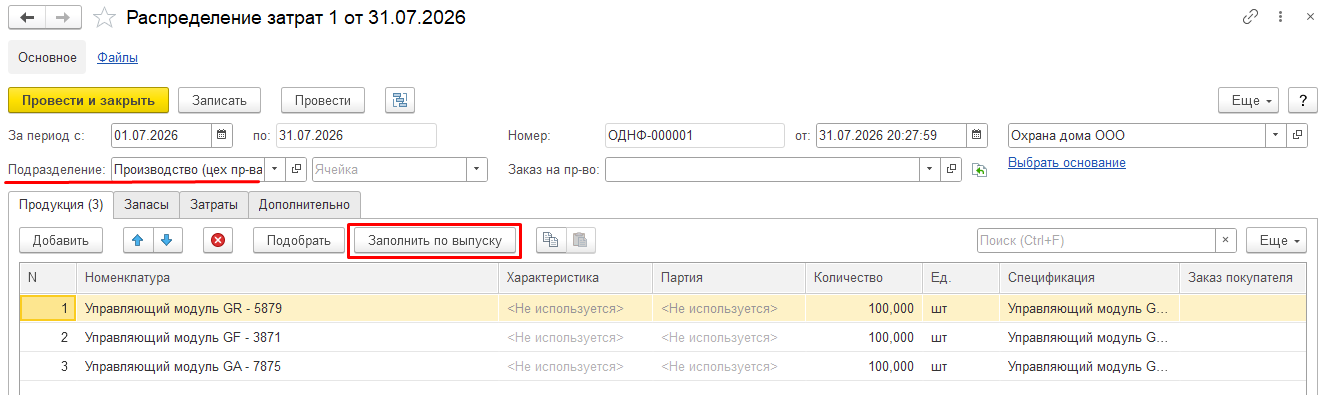This screenshot has width=1328, height=395.
Task: Open calendar for document date 31.07.2026
Action: pos(977,135)
